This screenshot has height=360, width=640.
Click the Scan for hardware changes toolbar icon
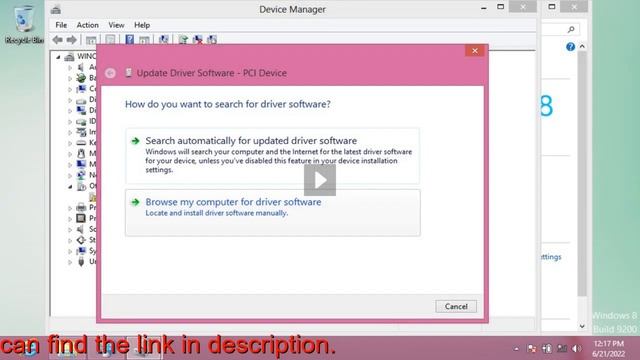pyautogui.click(x=164, y=40)
